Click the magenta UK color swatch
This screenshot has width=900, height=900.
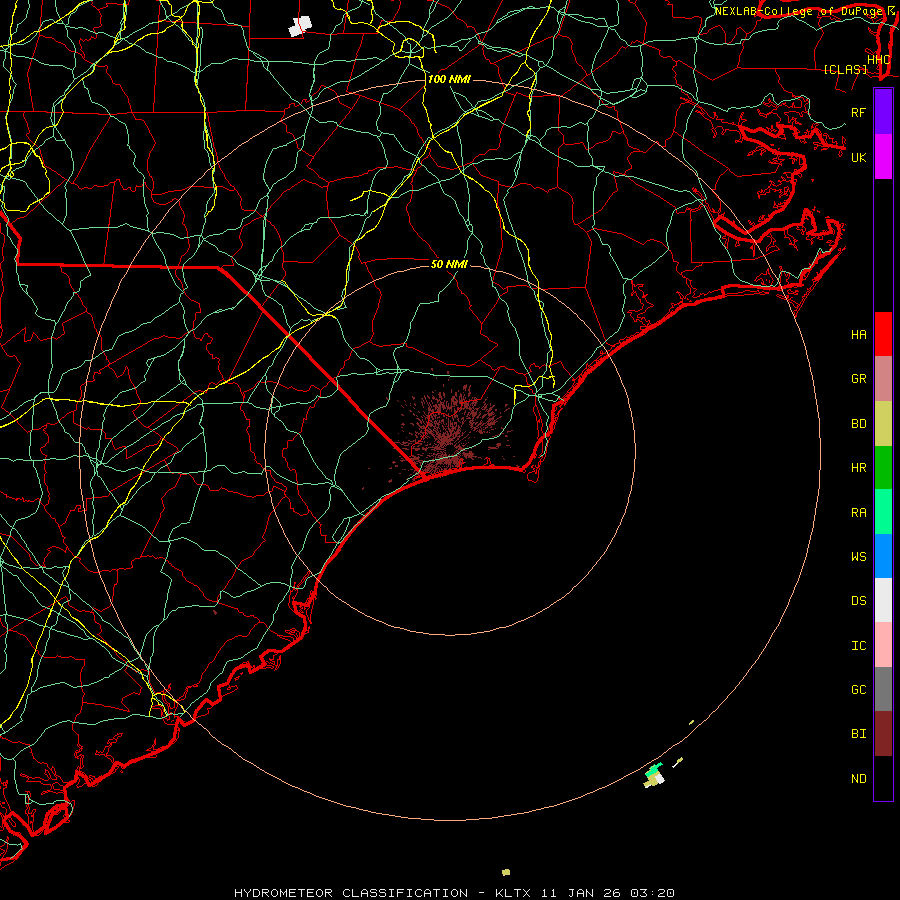click(883, 157)
